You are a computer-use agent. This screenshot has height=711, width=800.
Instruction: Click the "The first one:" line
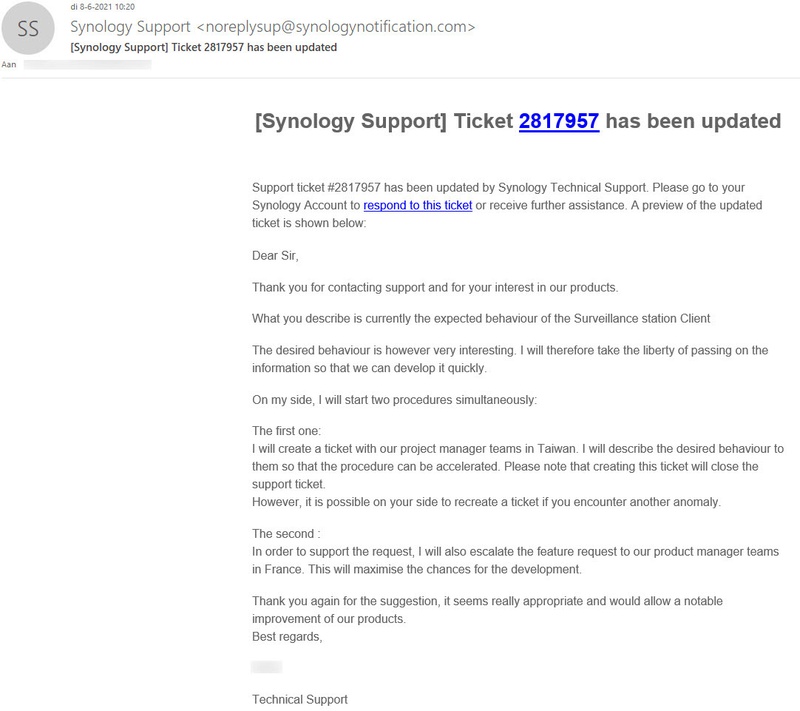[286, 431]
